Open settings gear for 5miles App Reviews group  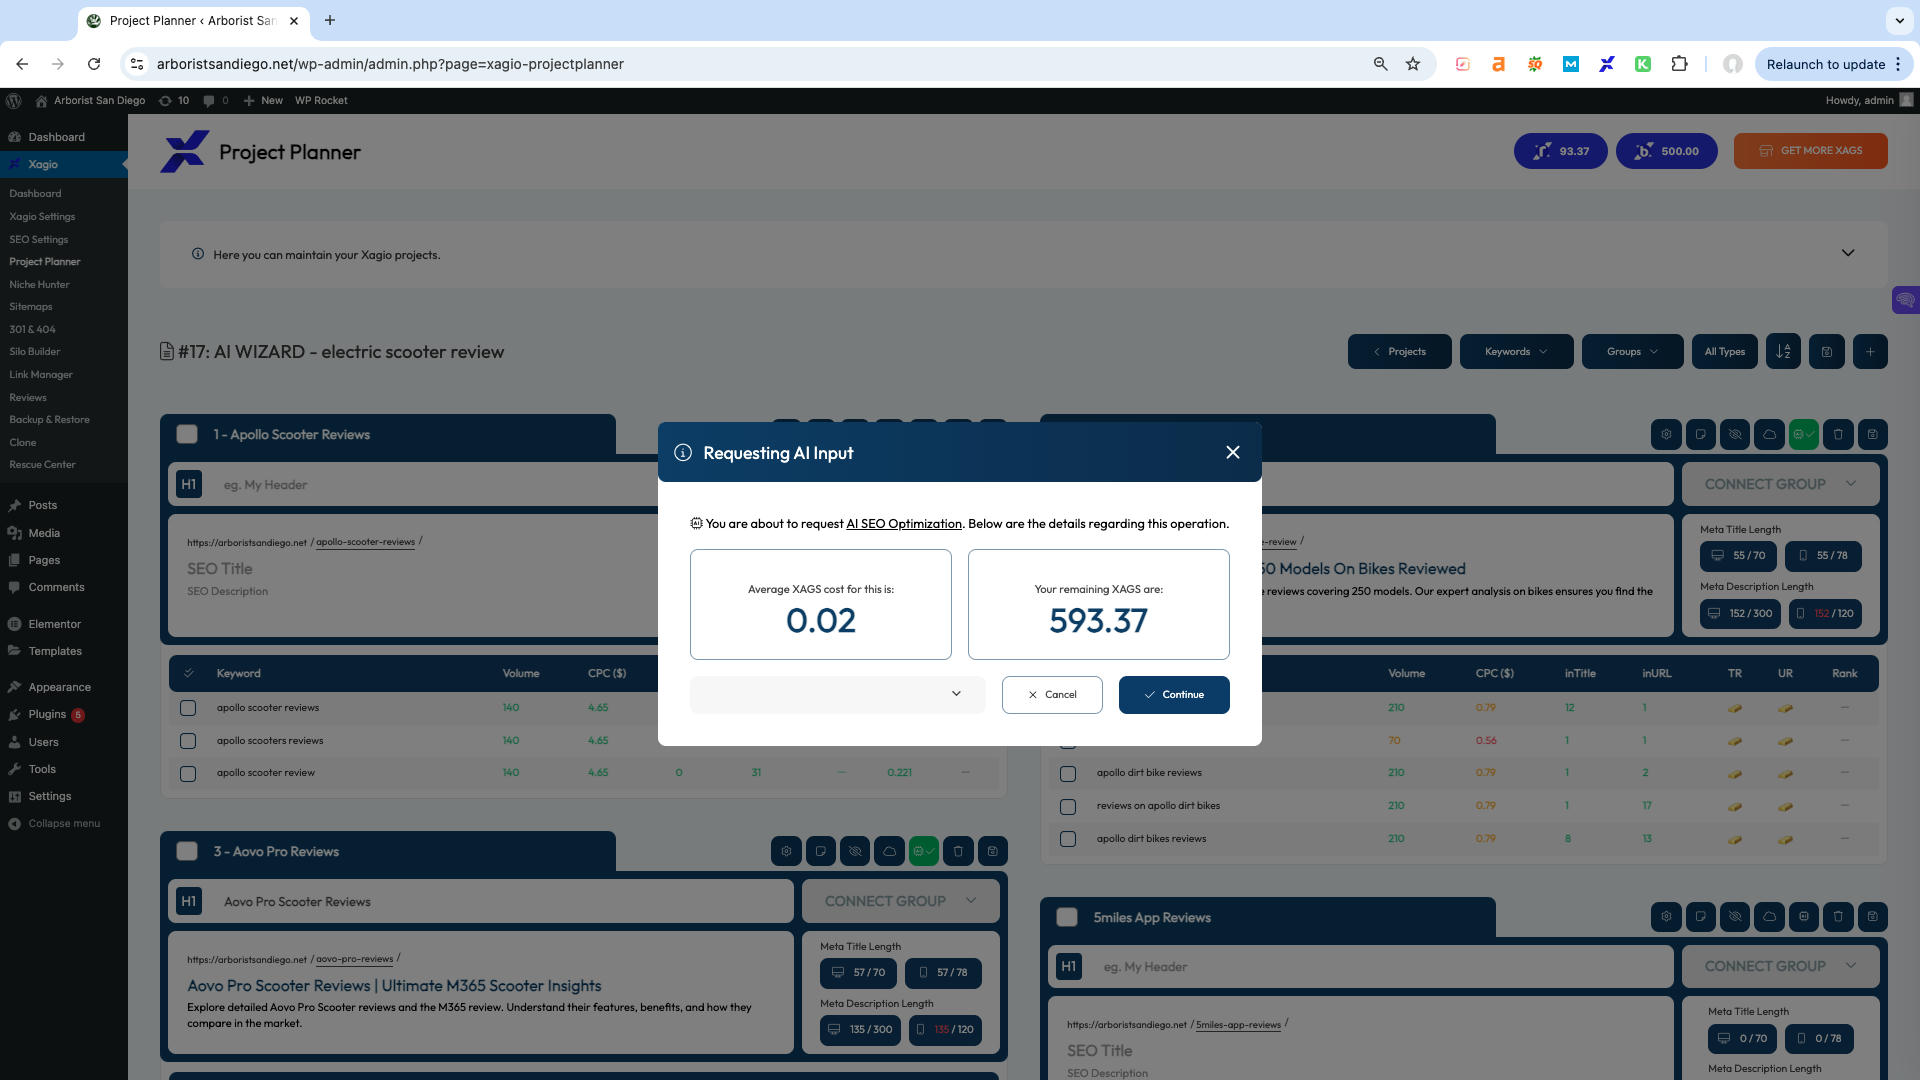coord(1666,917)
